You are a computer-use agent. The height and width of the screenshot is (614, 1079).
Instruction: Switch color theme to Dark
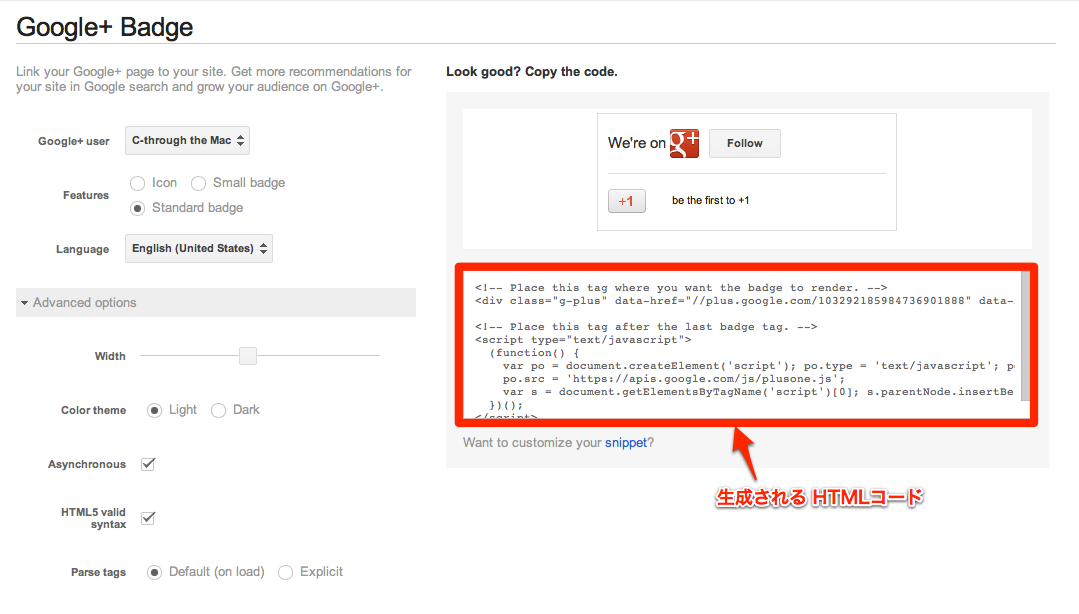pos(218,410)
